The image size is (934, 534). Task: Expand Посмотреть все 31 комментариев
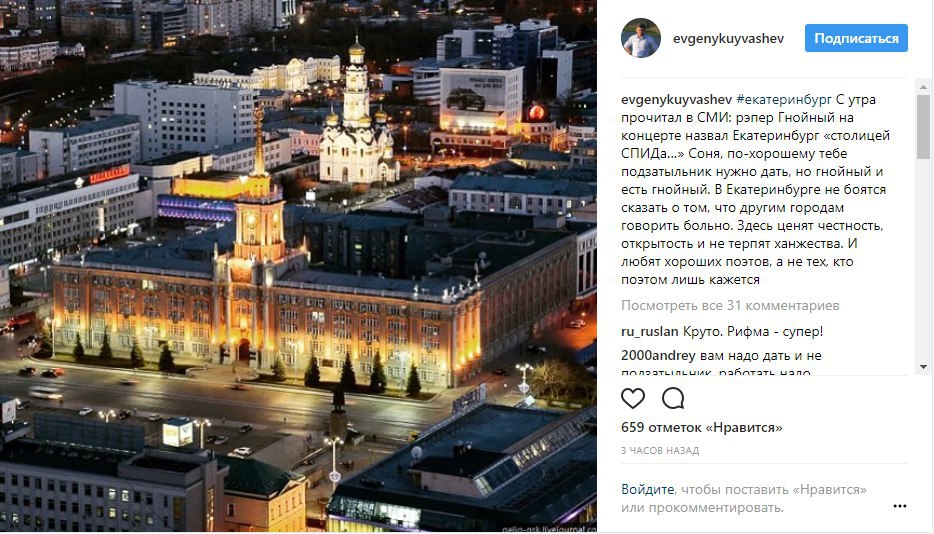(730, 306)
